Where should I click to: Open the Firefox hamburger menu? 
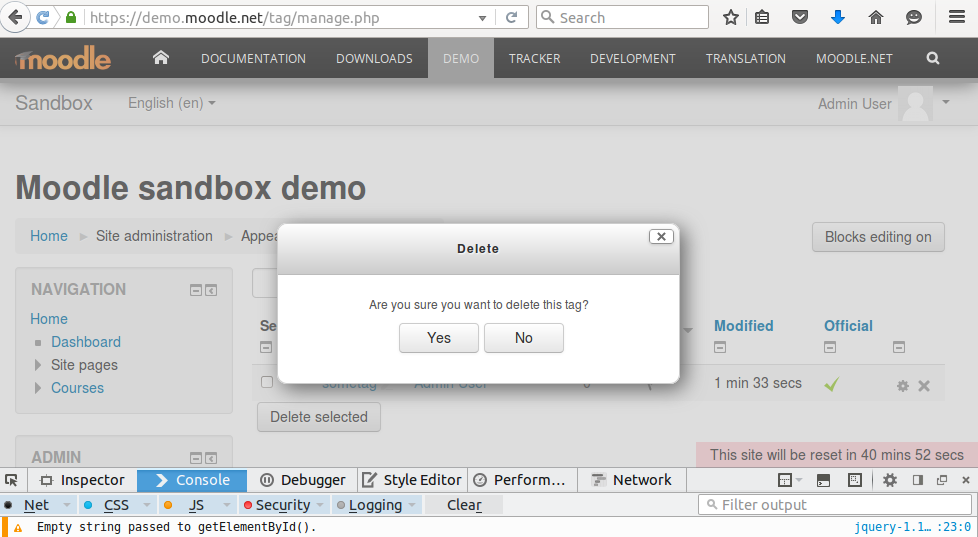point(957,17)
